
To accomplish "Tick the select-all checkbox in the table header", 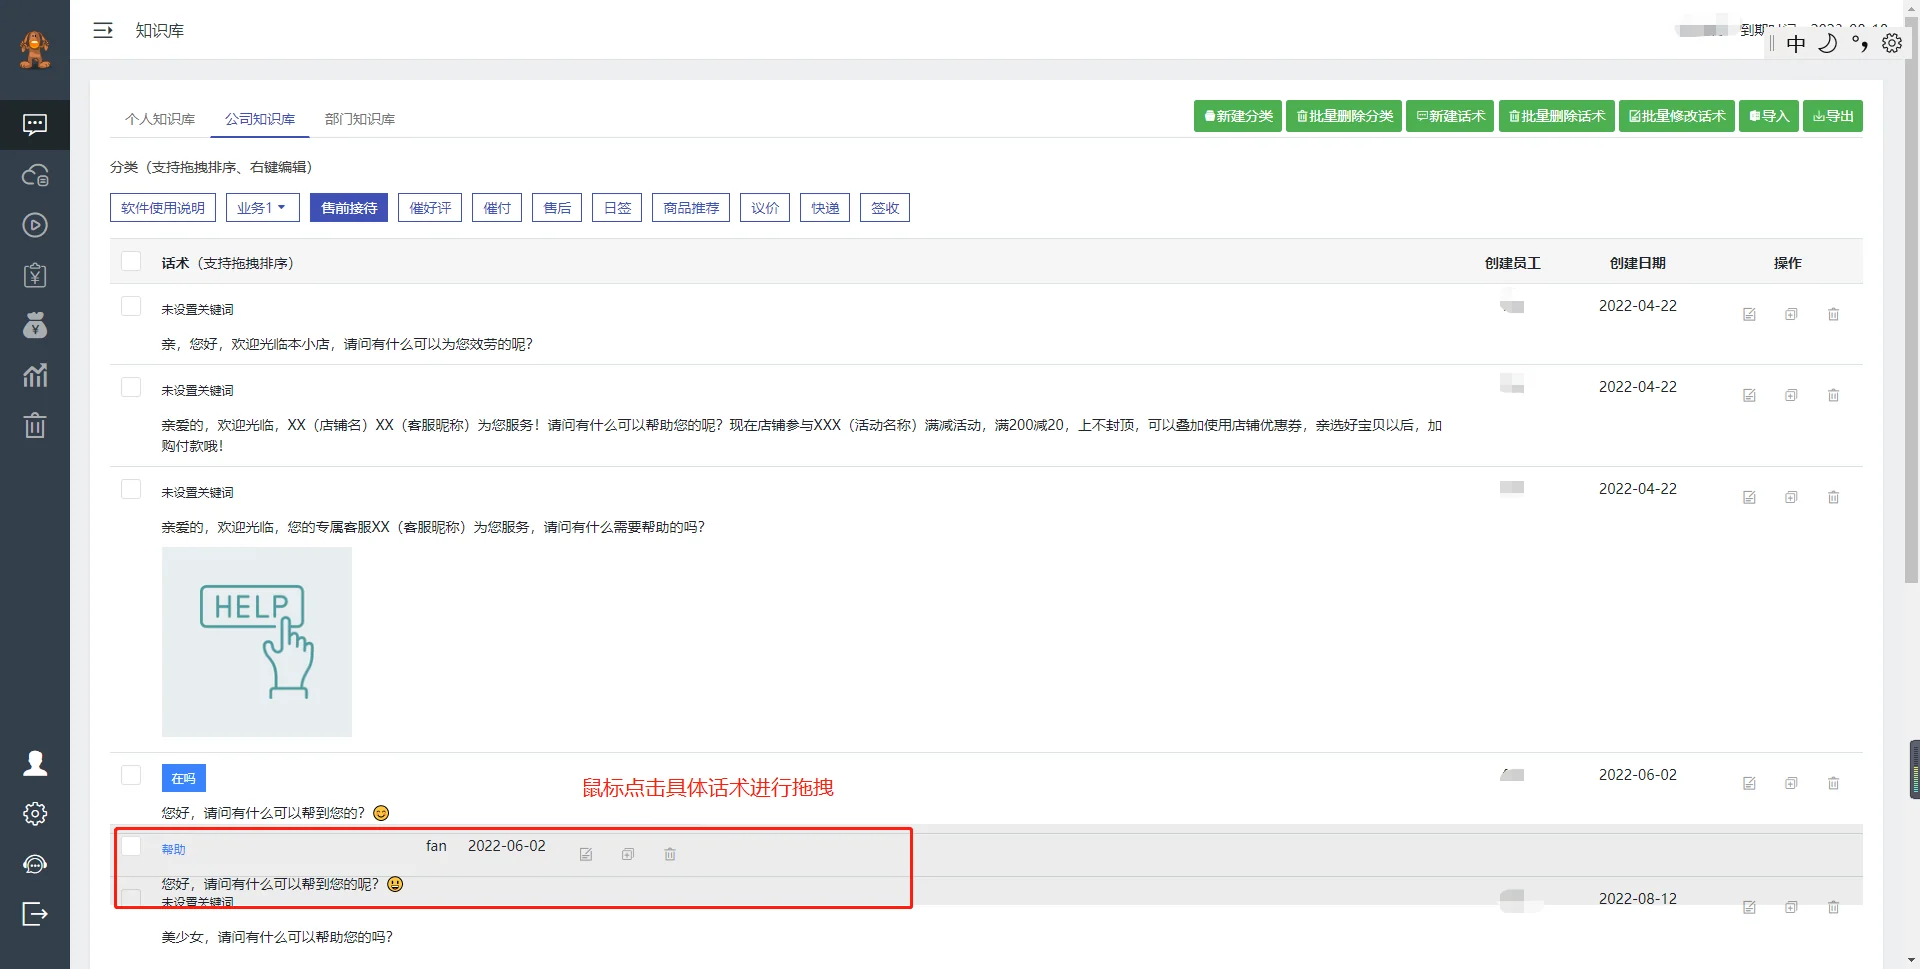I will click(x=131, y=261).
